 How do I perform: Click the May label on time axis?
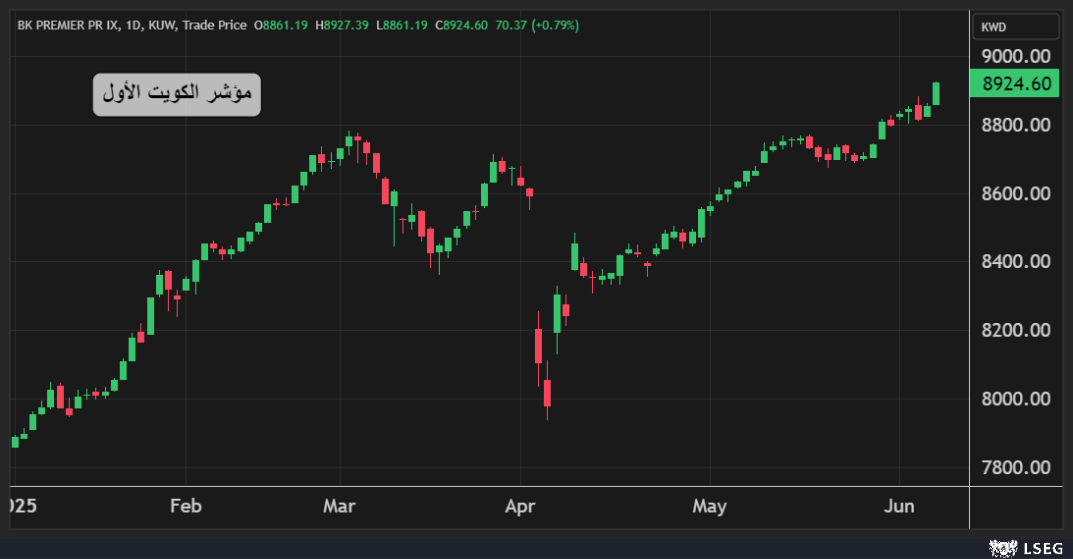point(709,506)
